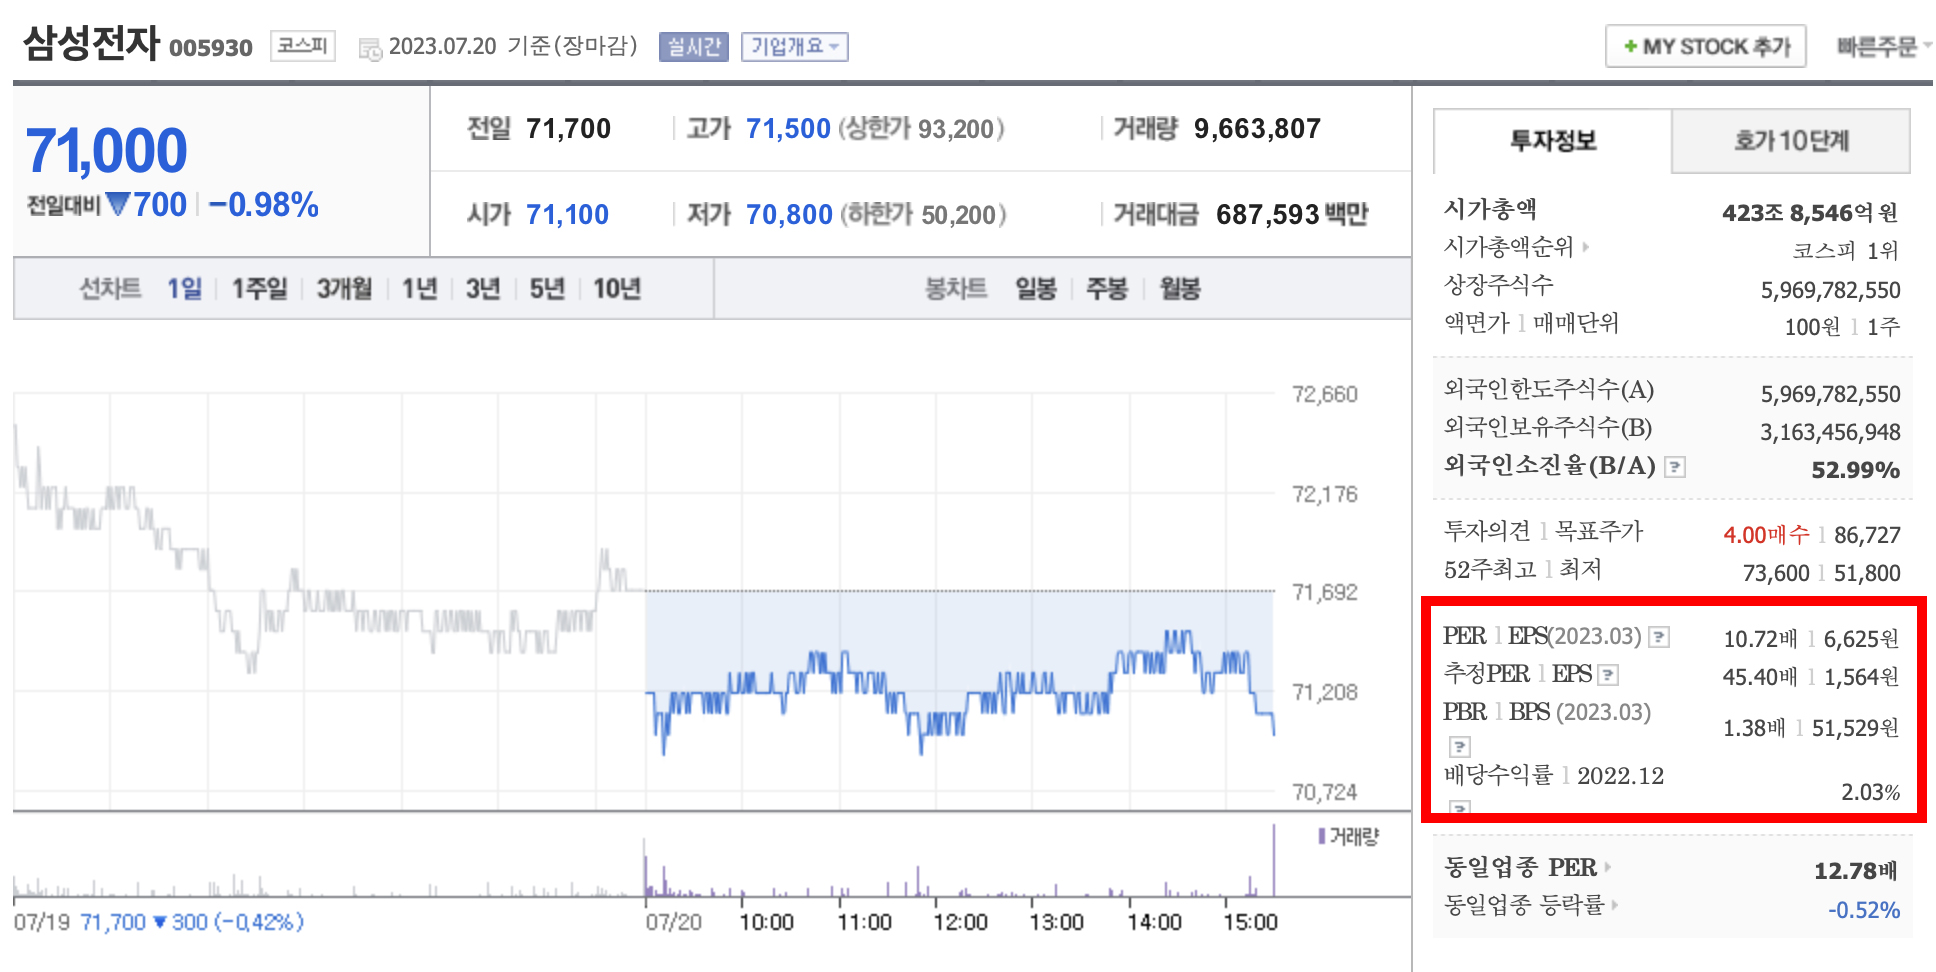Viewport: 1936px width, 972px height.
Task: Click the 저가 value 70,800
Action: point(789,215)
